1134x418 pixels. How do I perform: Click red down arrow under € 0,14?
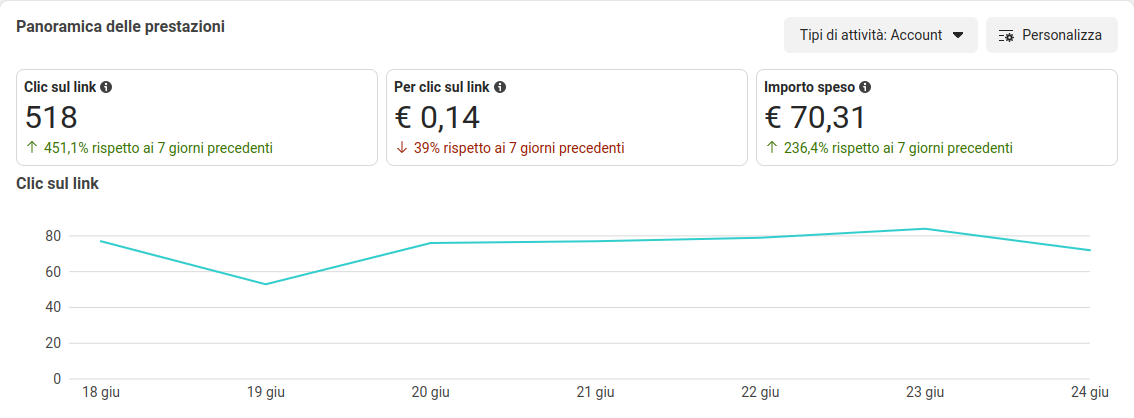click(x=401, y=148)
